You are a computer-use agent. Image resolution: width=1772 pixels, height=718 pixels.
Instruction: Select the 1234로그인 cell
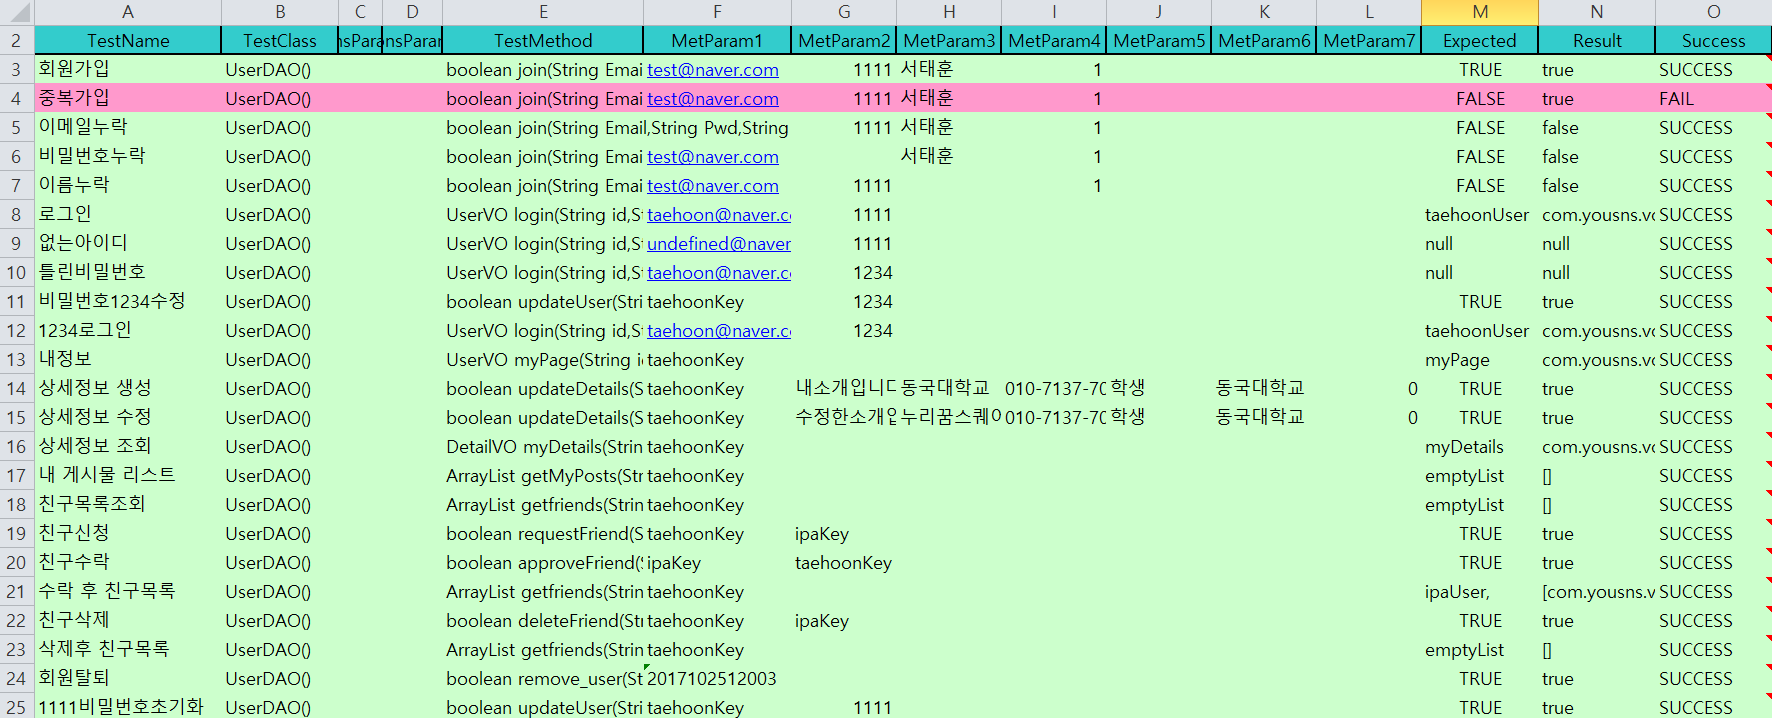128,331
